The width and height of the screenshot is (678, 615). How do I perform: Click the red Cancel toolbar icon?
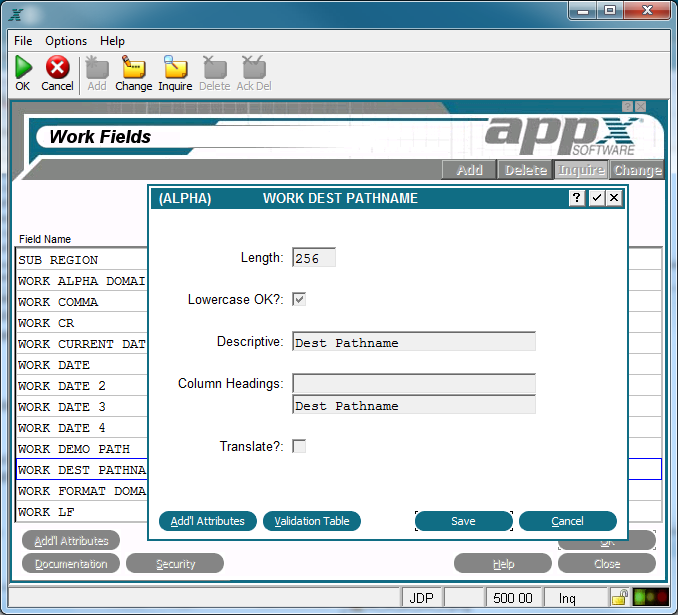[58, 68]
